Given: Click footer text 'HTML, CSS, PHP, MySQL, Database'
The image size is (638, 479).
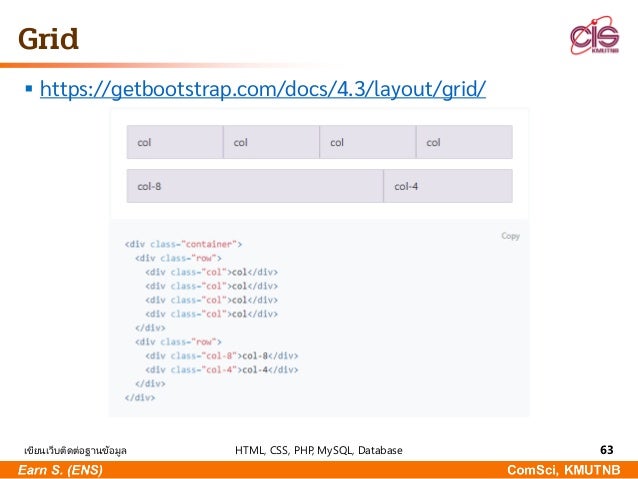Looking at the screenshot, I should click(319, 450).
